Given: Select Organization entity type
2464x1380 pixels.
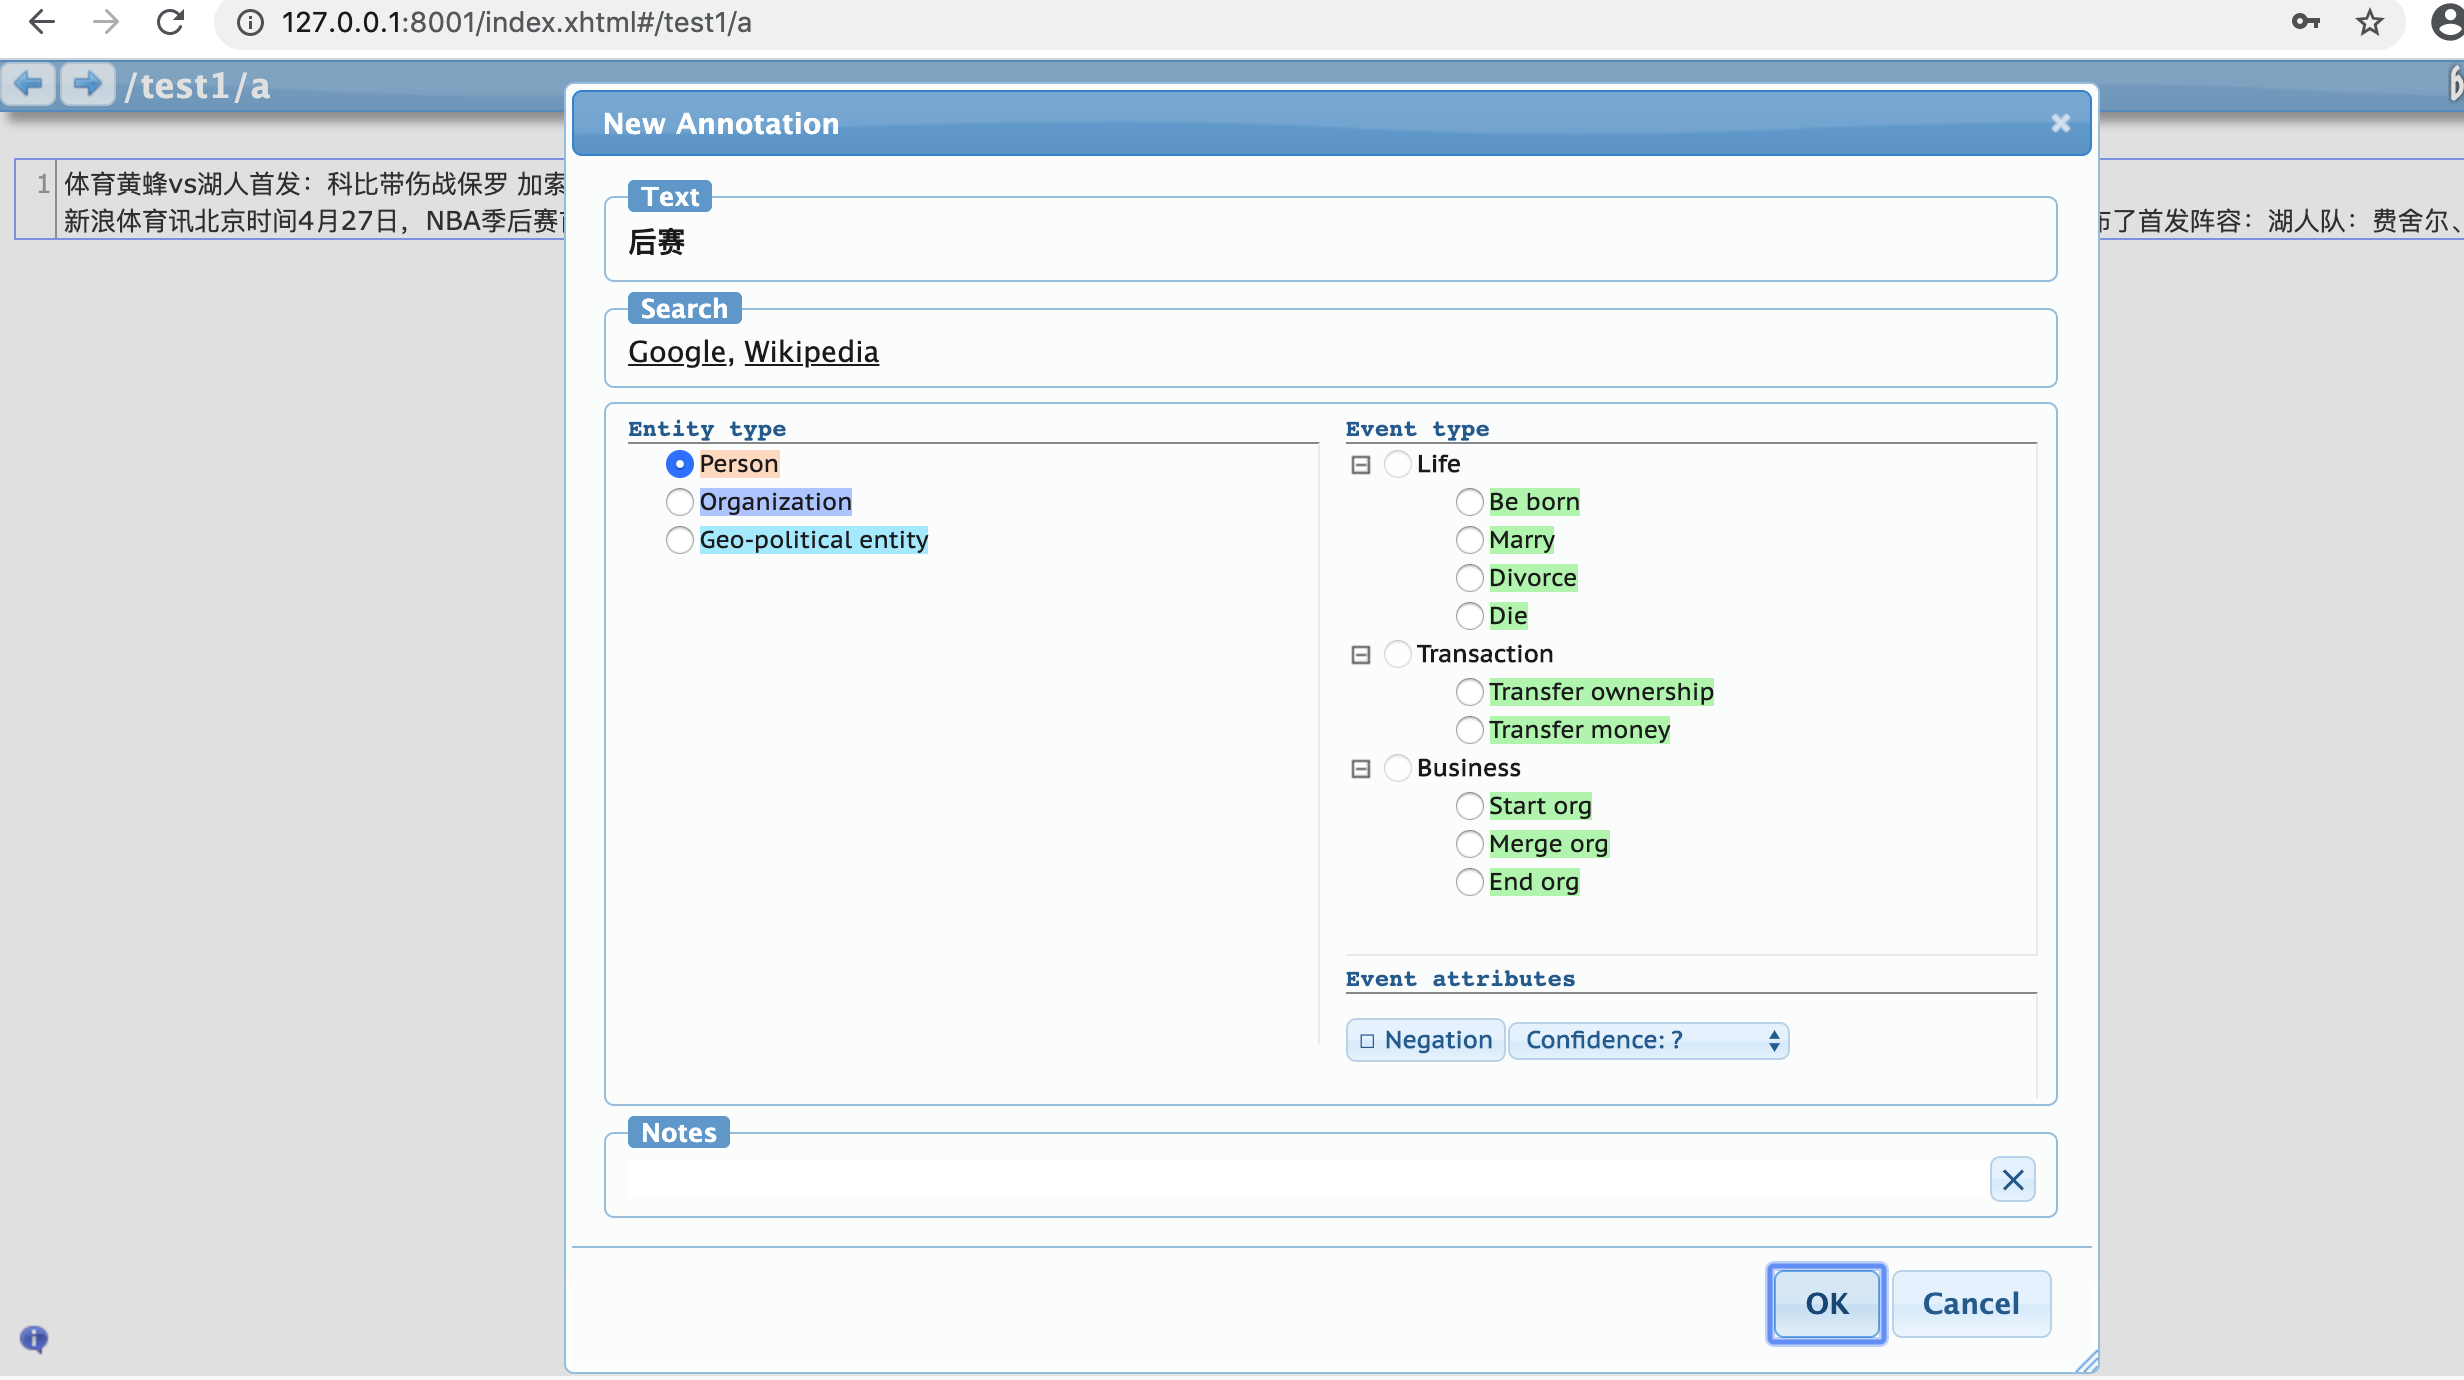Looking at the screenshot, I should pos(680,502).
